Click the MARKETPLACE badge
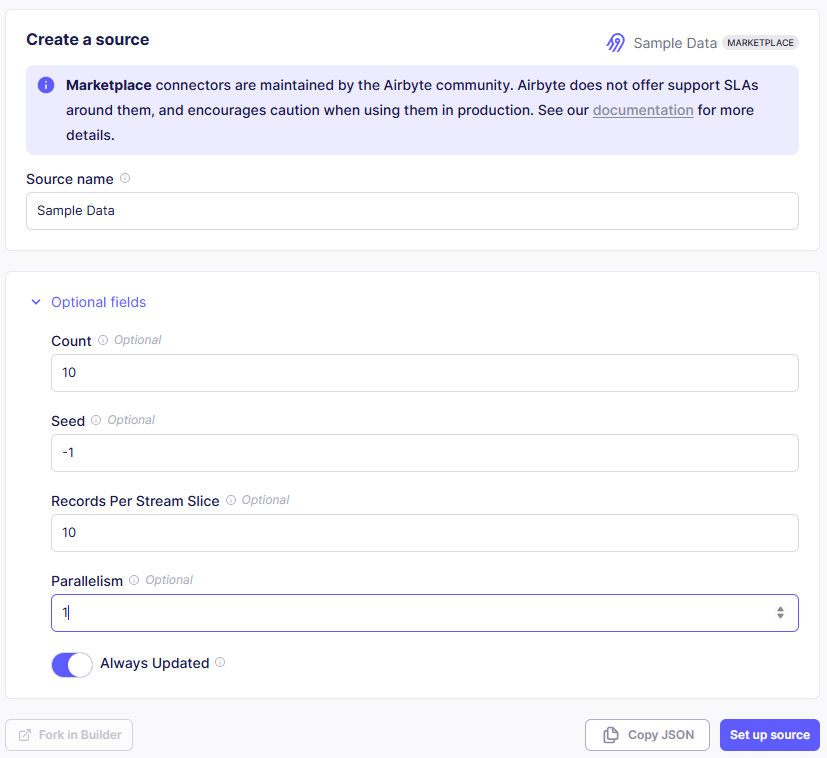The image size is (827, 758). pos(761,43)
